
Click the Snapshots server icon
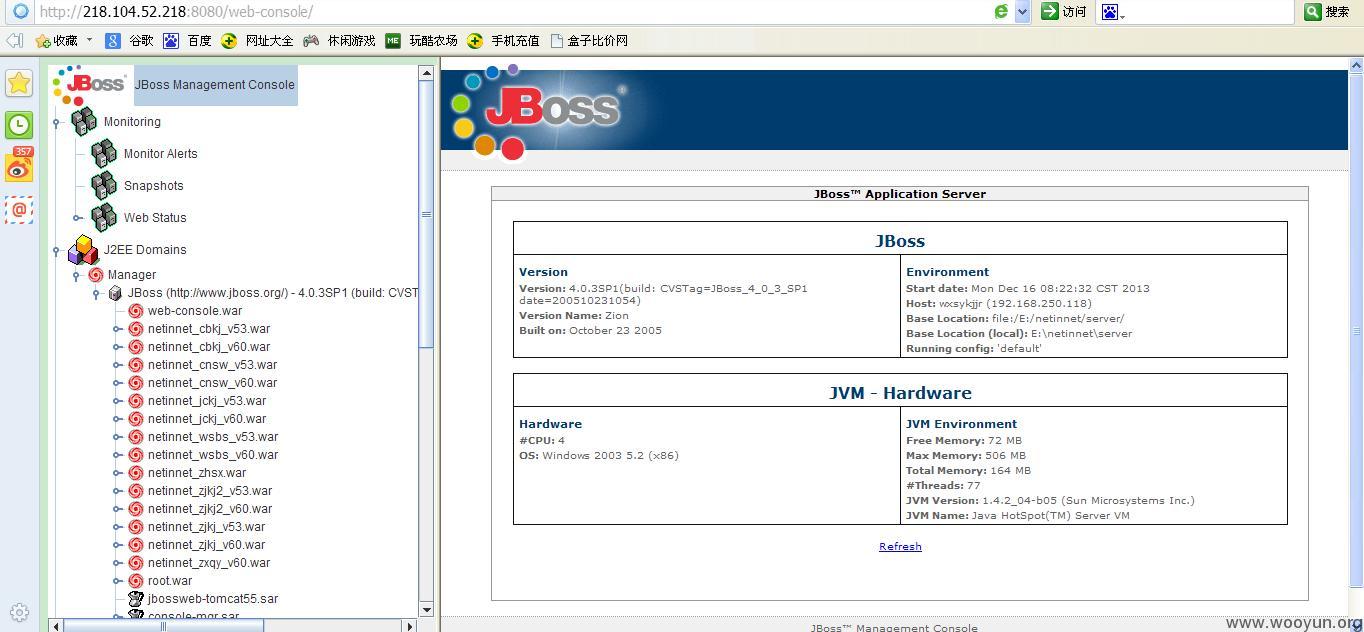click(104, 185)
